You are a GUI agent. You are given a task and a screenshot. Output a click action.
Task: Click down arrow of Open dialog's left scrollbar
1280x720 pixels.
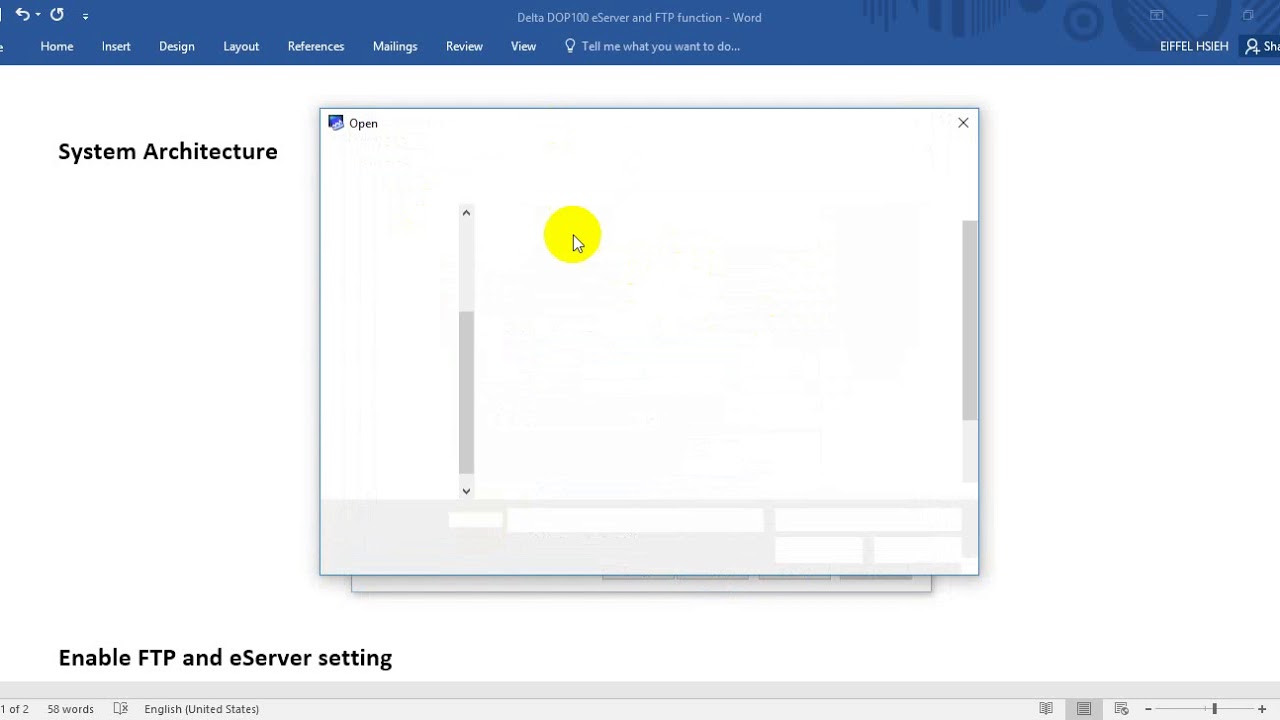pyautogui.click(x=466, y=491)
